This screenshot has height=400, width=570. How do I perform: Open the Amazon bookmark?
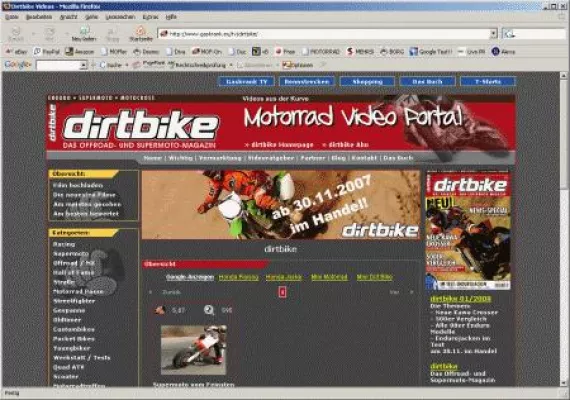[80, 52]
